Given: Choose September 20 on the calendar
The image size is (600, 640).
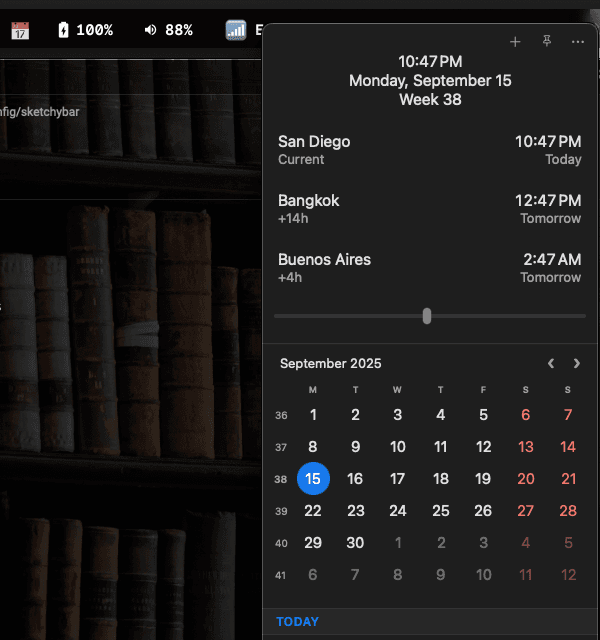Looking at the screenshot, I should tap(526, 479).
